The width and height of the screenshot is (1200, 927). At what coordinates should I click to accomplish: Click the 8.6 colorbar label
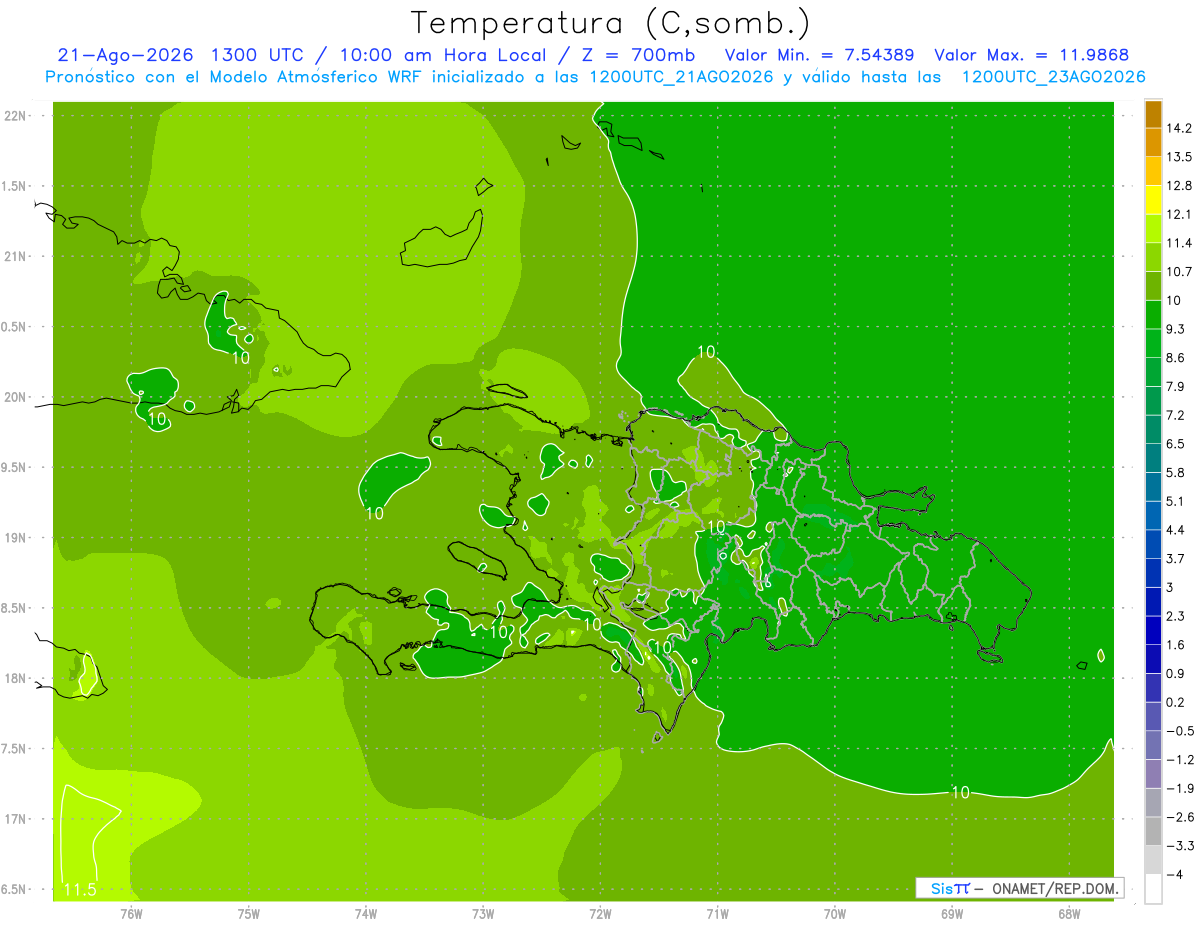tap(1175, 358)
